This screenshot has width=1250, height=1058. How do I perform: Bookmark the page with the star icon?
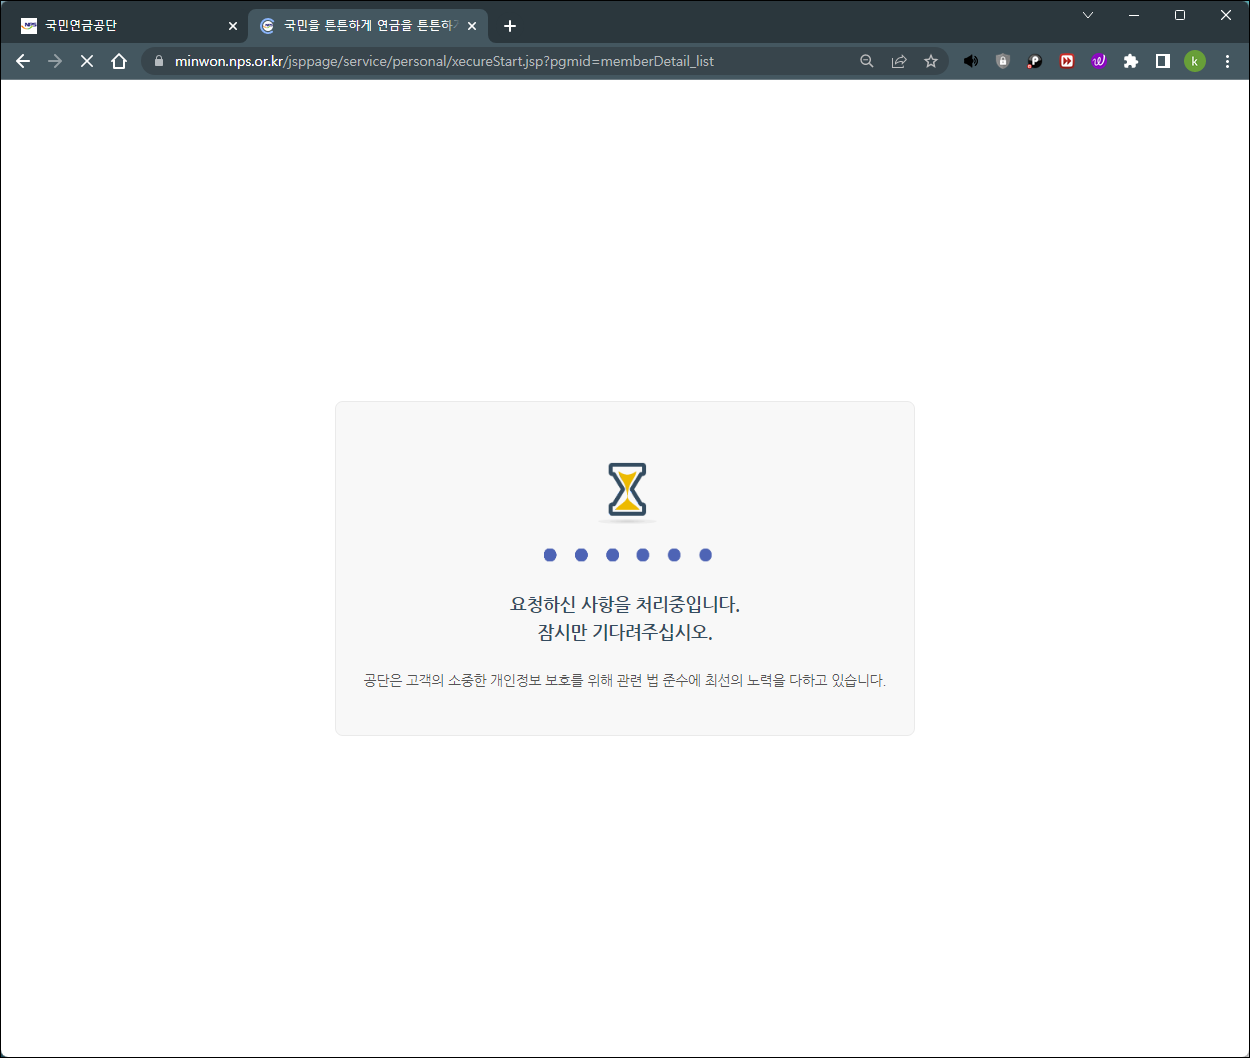[931, 61]
